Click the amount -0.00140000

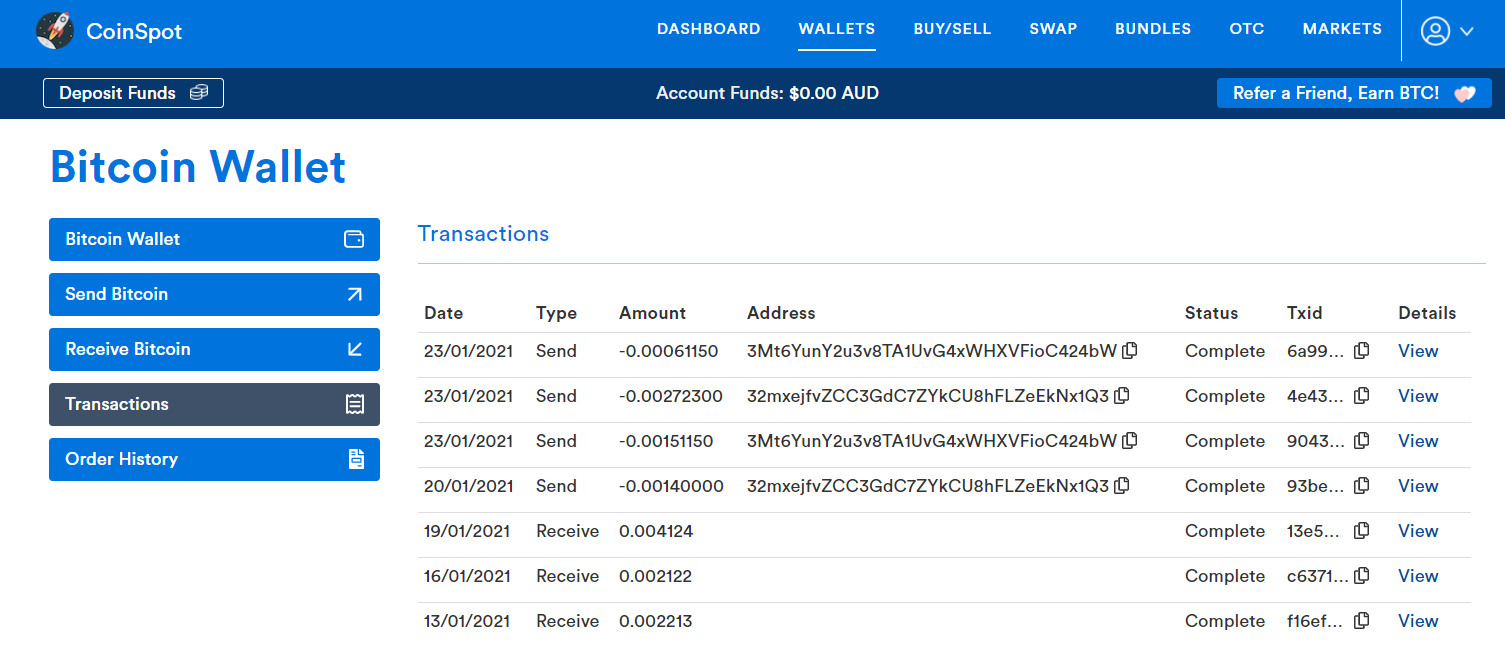tap(671, 486)
